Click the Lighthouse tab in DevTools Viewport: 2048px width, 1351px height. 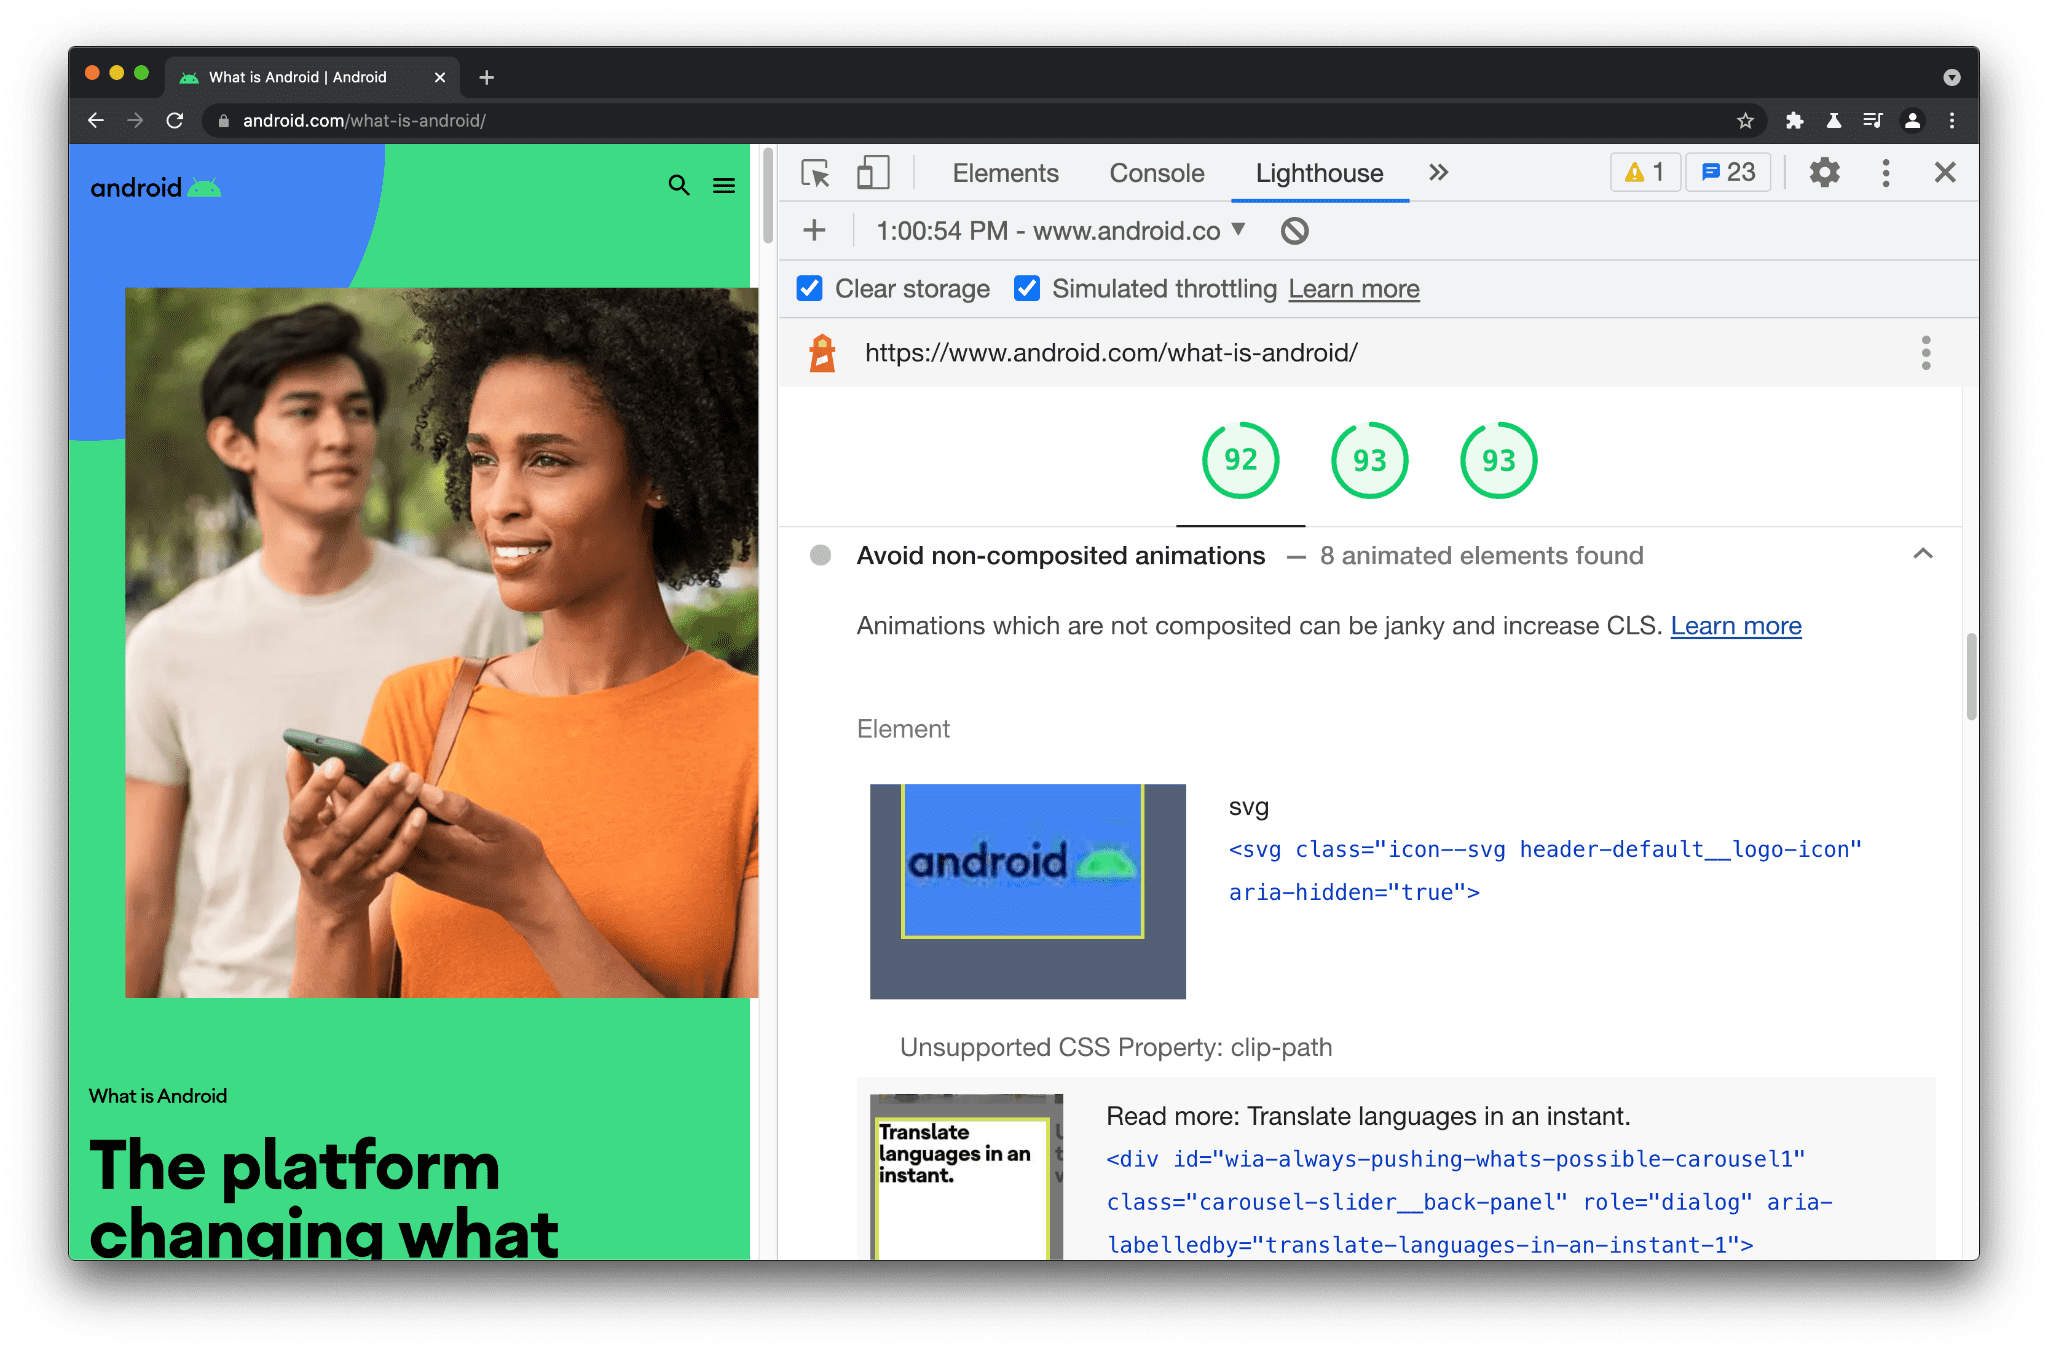pos(1317,173)
